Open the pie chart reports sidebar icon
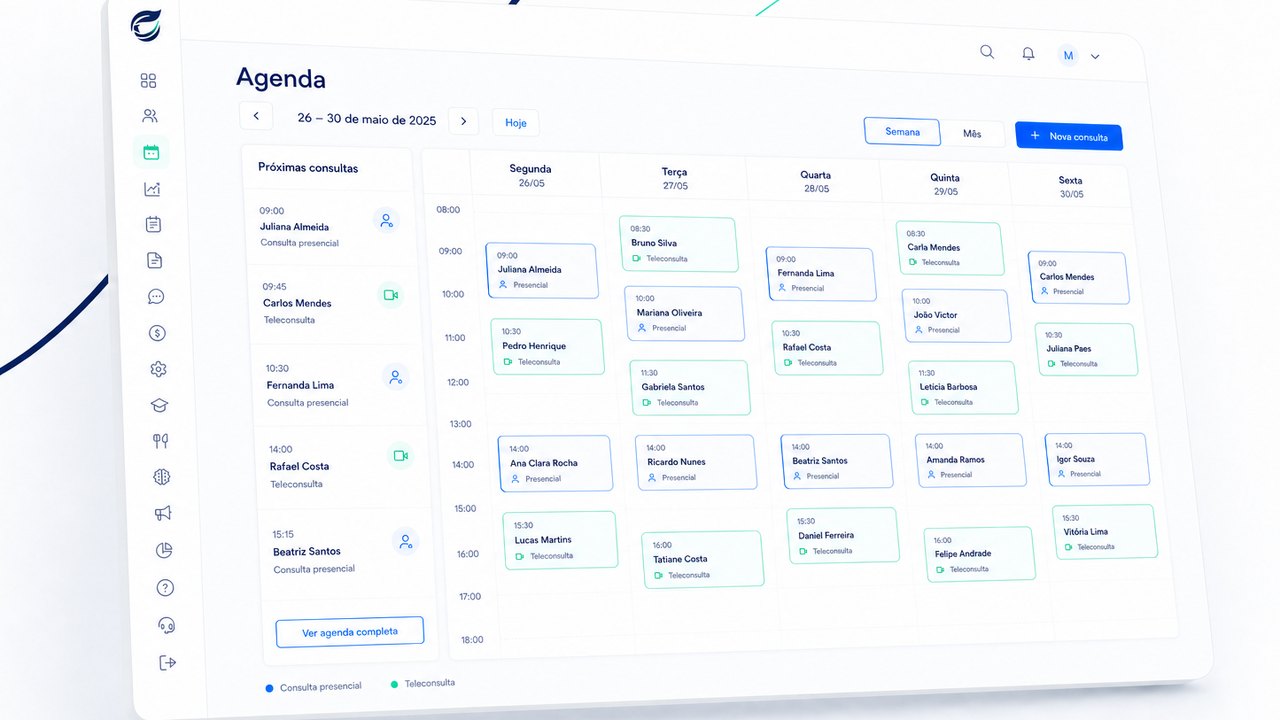Image resolution: width=1280 pixels, height=720 pixels. (164, 550)
